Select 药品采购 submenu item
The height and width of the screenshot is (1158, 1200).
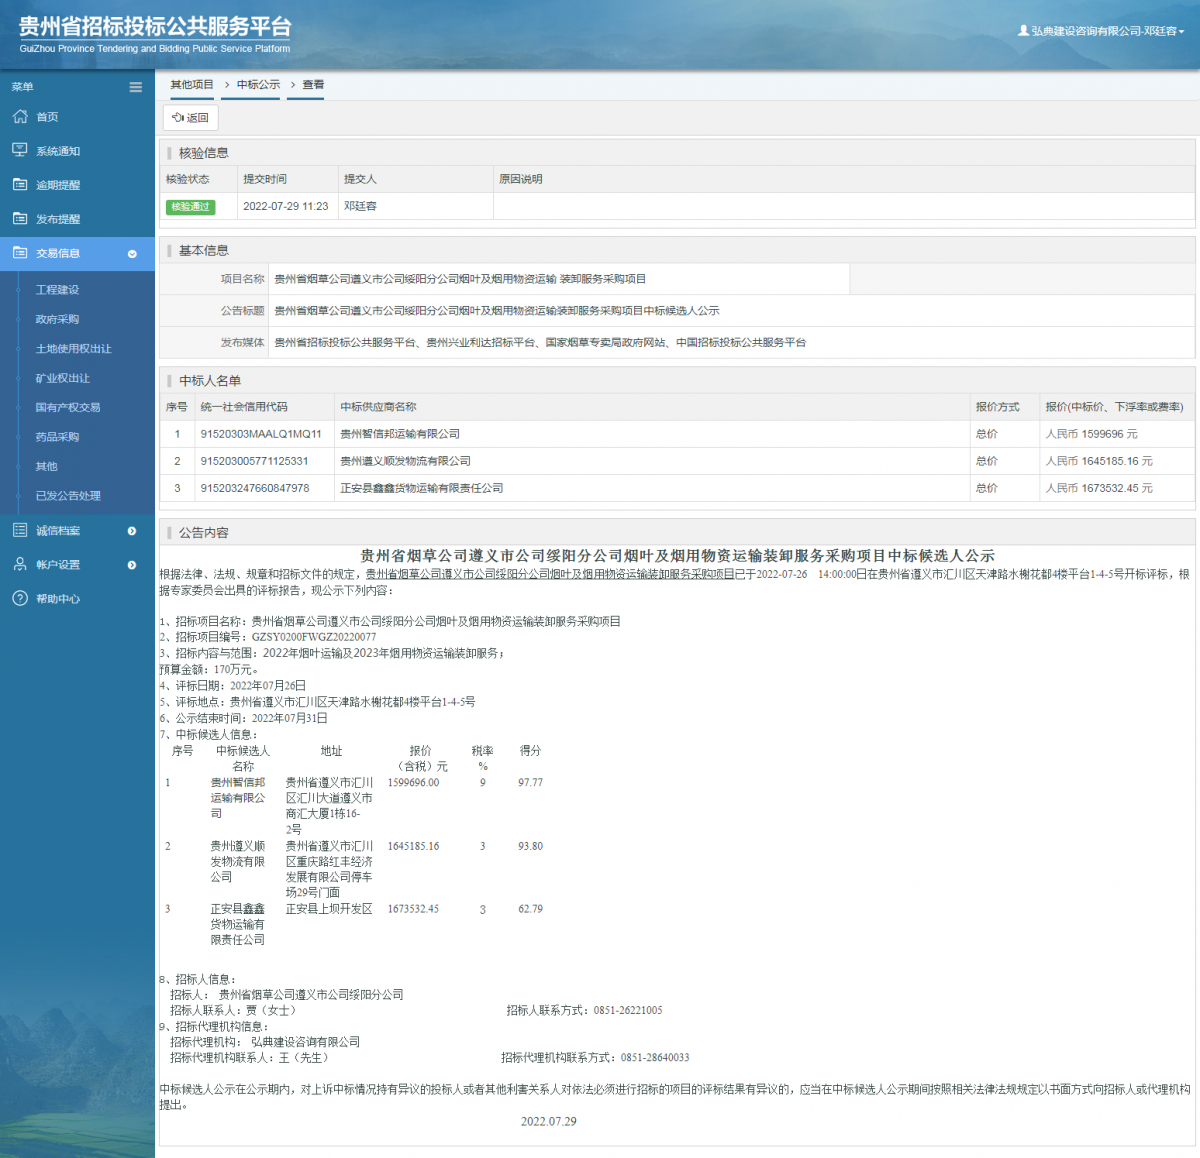pos(57,437)
